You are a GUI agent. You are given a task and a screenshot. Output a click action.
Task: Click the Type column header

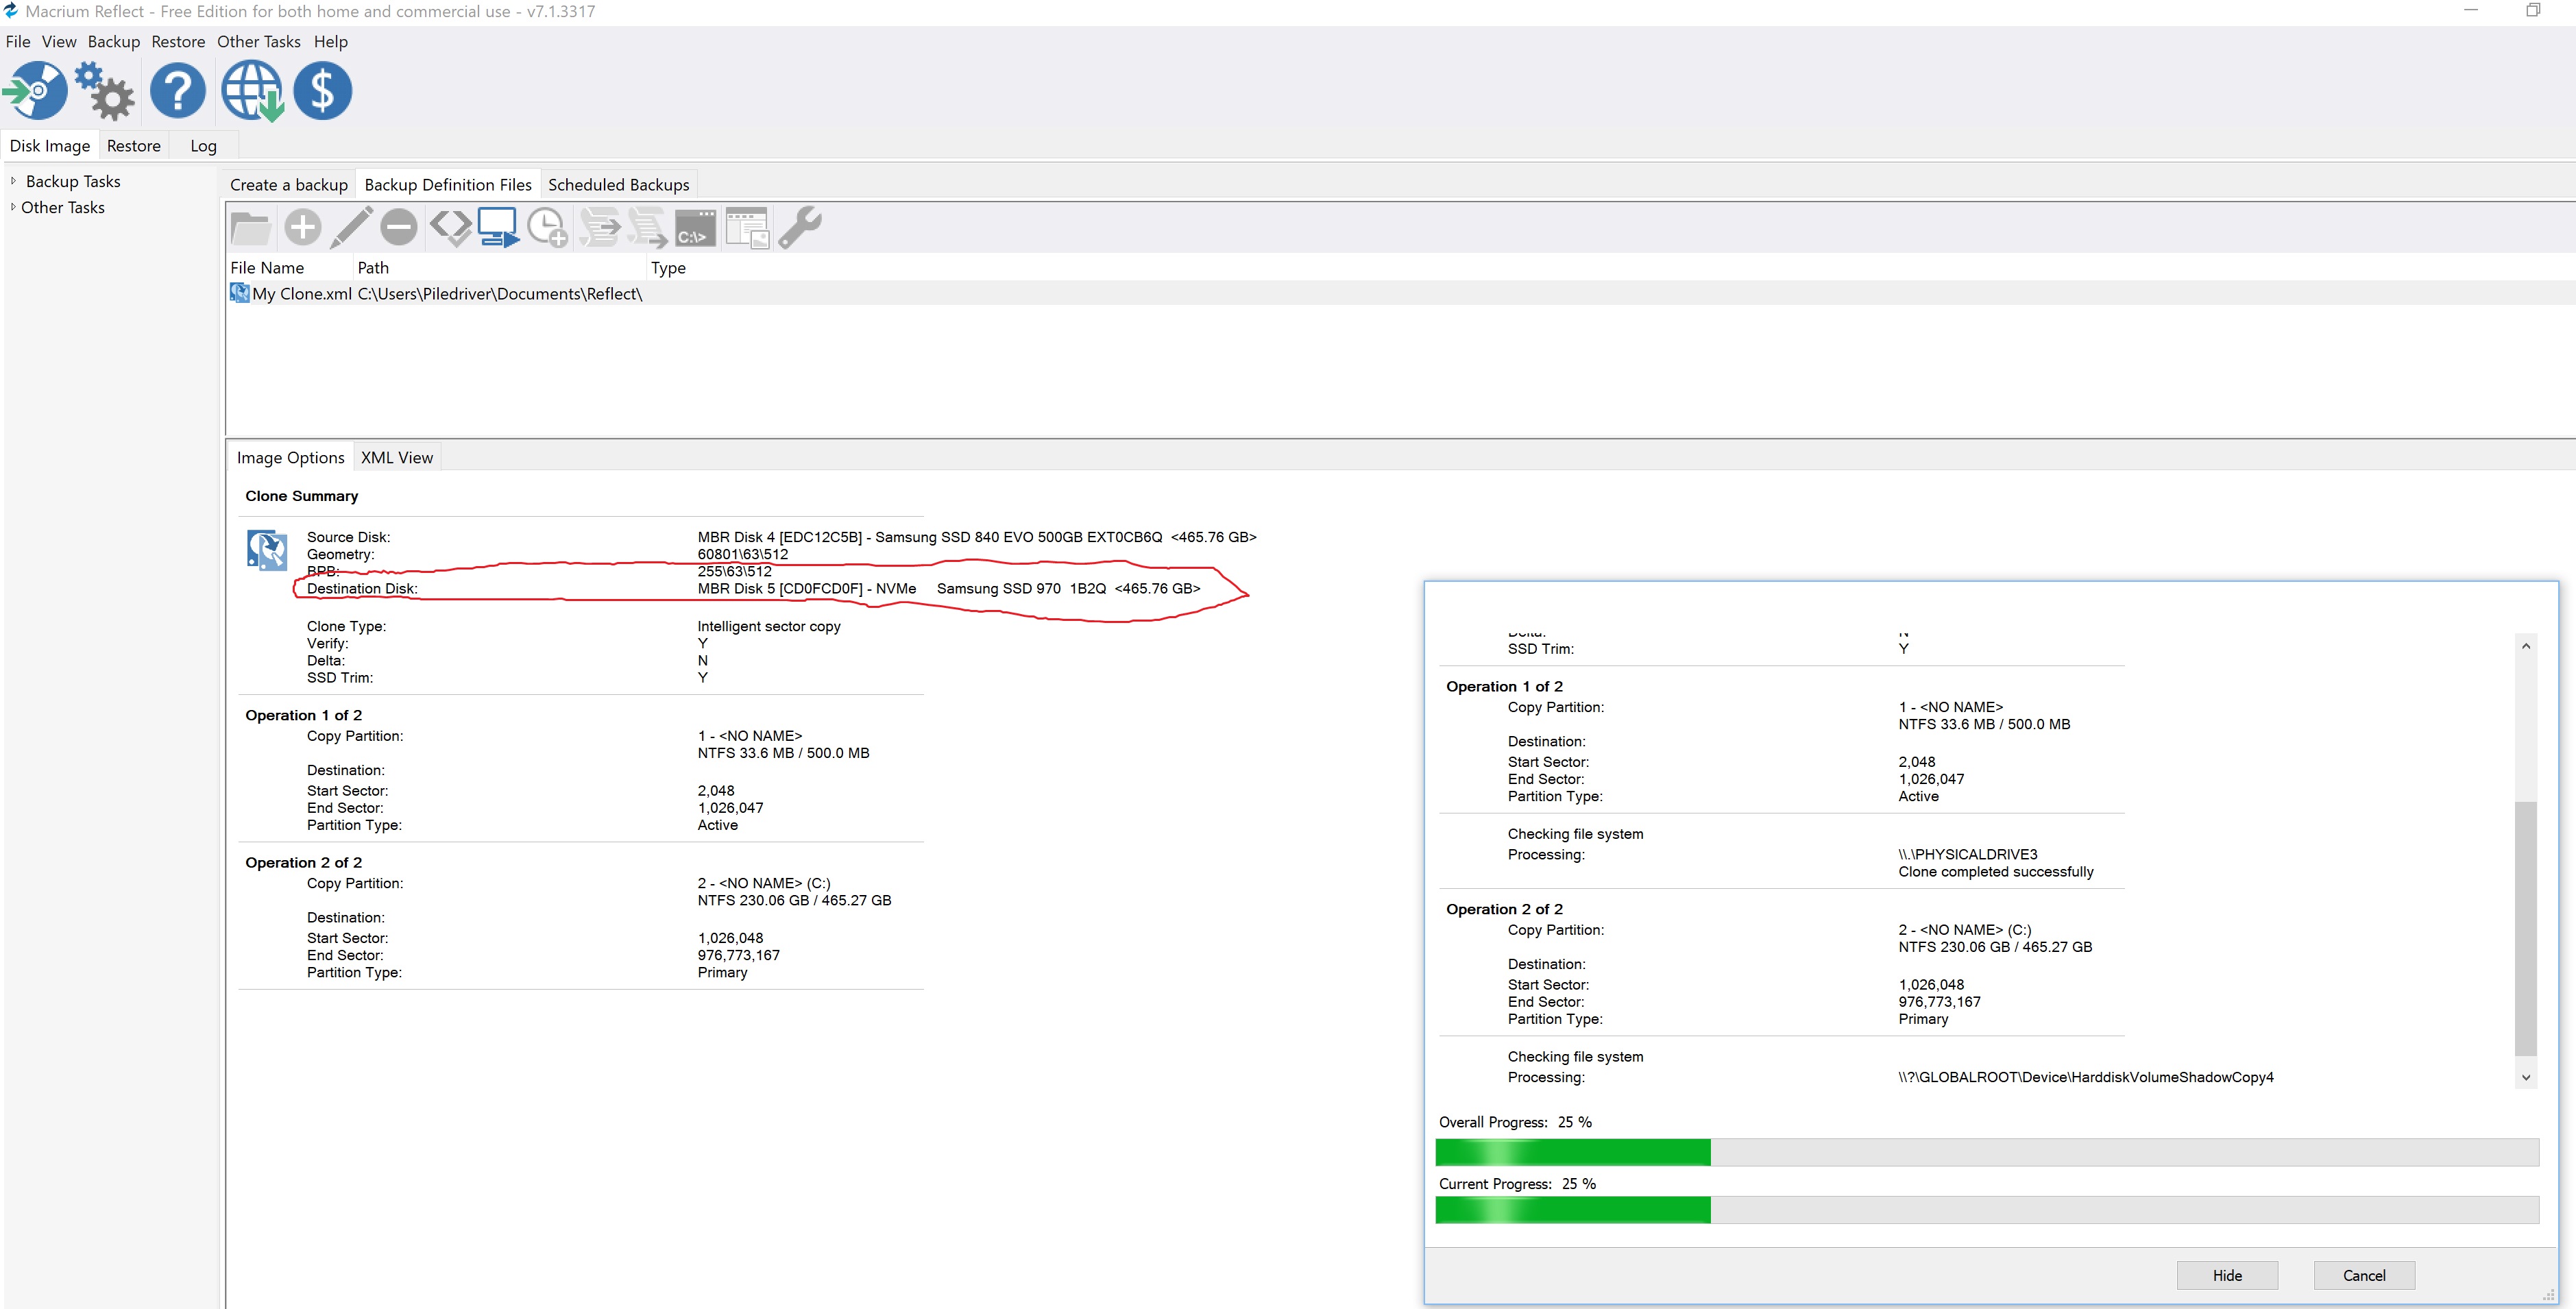(x=668, y=267)
